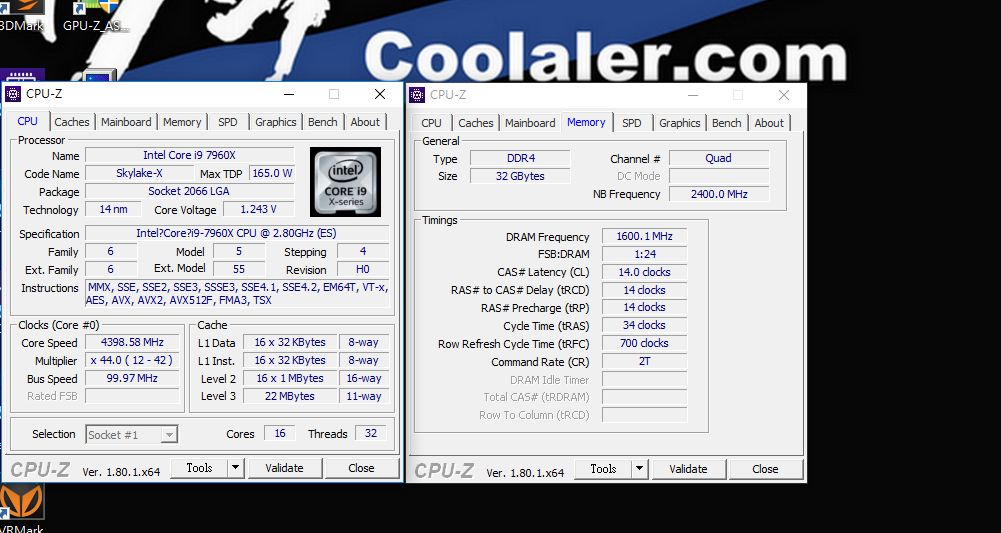Image resolution: width=1001 pixels, height=533 pixels.
Task: Click Row Refresh Cycle Time 700 clocks
Action: tap(644, 343)
